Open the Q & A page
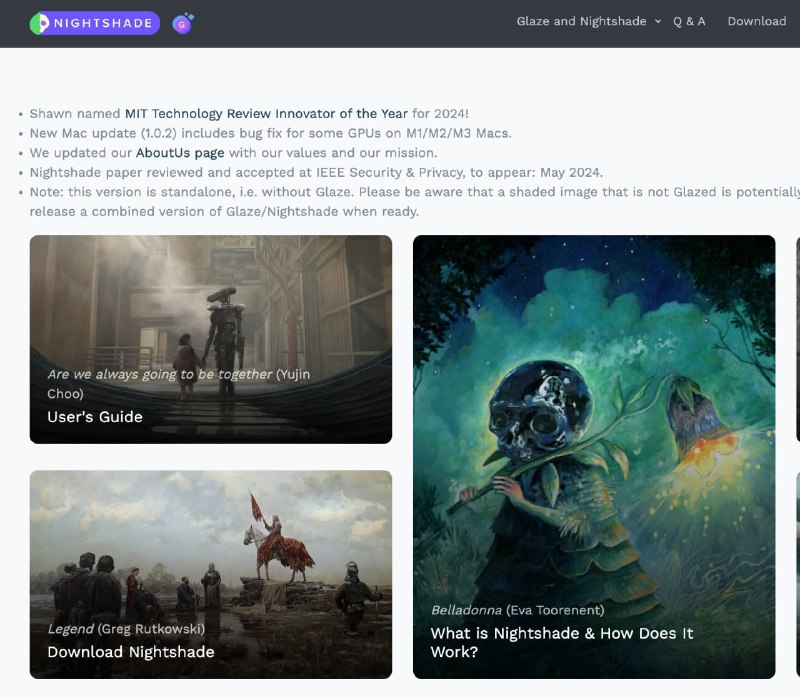The height and width of the screenshot is (699, 800). click(x=689, y=21)
